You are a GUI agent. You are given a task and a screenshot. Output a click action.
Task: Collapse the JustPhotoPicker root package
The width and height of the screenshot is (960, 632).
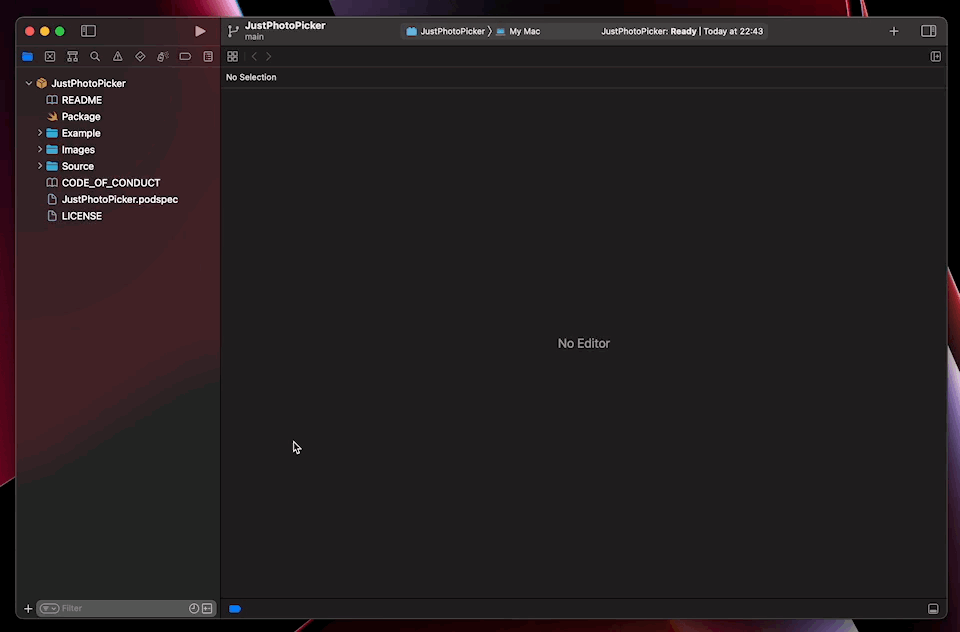click(29, 83)
